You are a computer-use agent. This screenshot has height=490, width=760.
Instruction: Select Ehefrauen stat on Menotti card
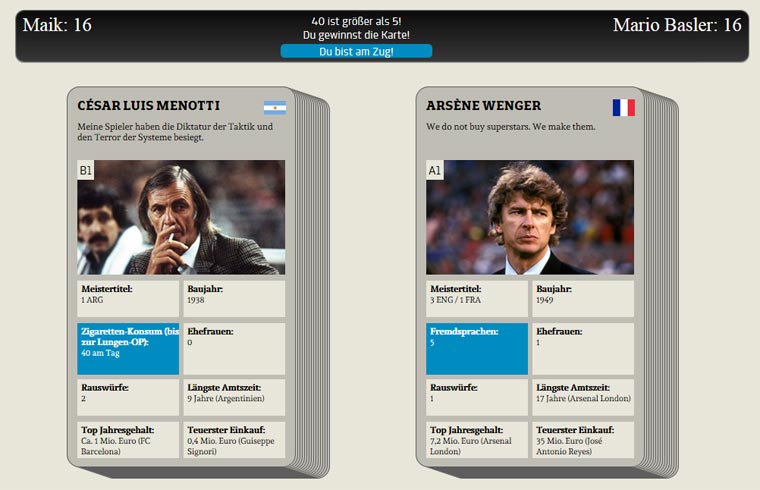(234, 348)
